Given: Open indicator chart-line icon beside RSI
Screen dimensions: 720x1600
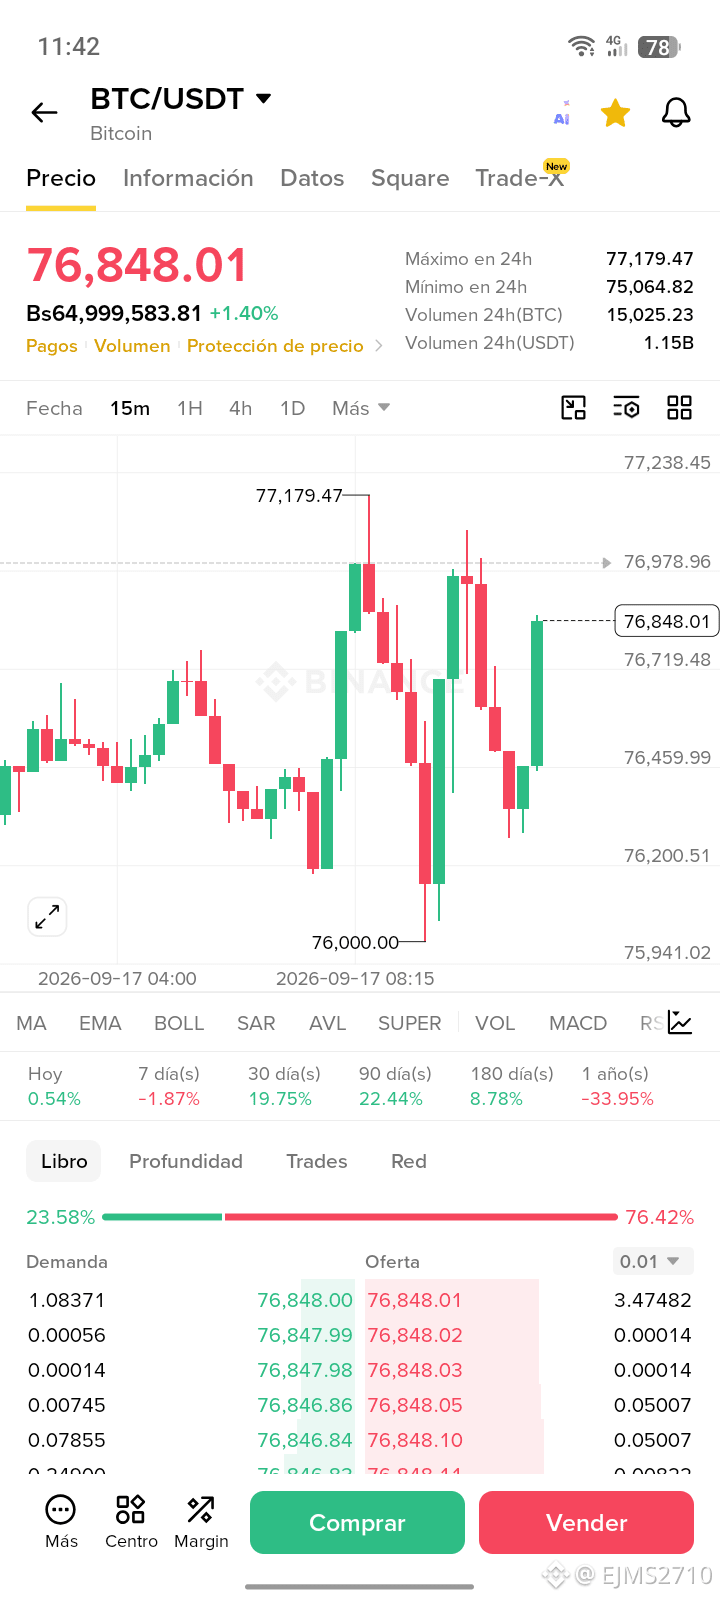Looking at the screenshot, I should tap(680, 1022).
